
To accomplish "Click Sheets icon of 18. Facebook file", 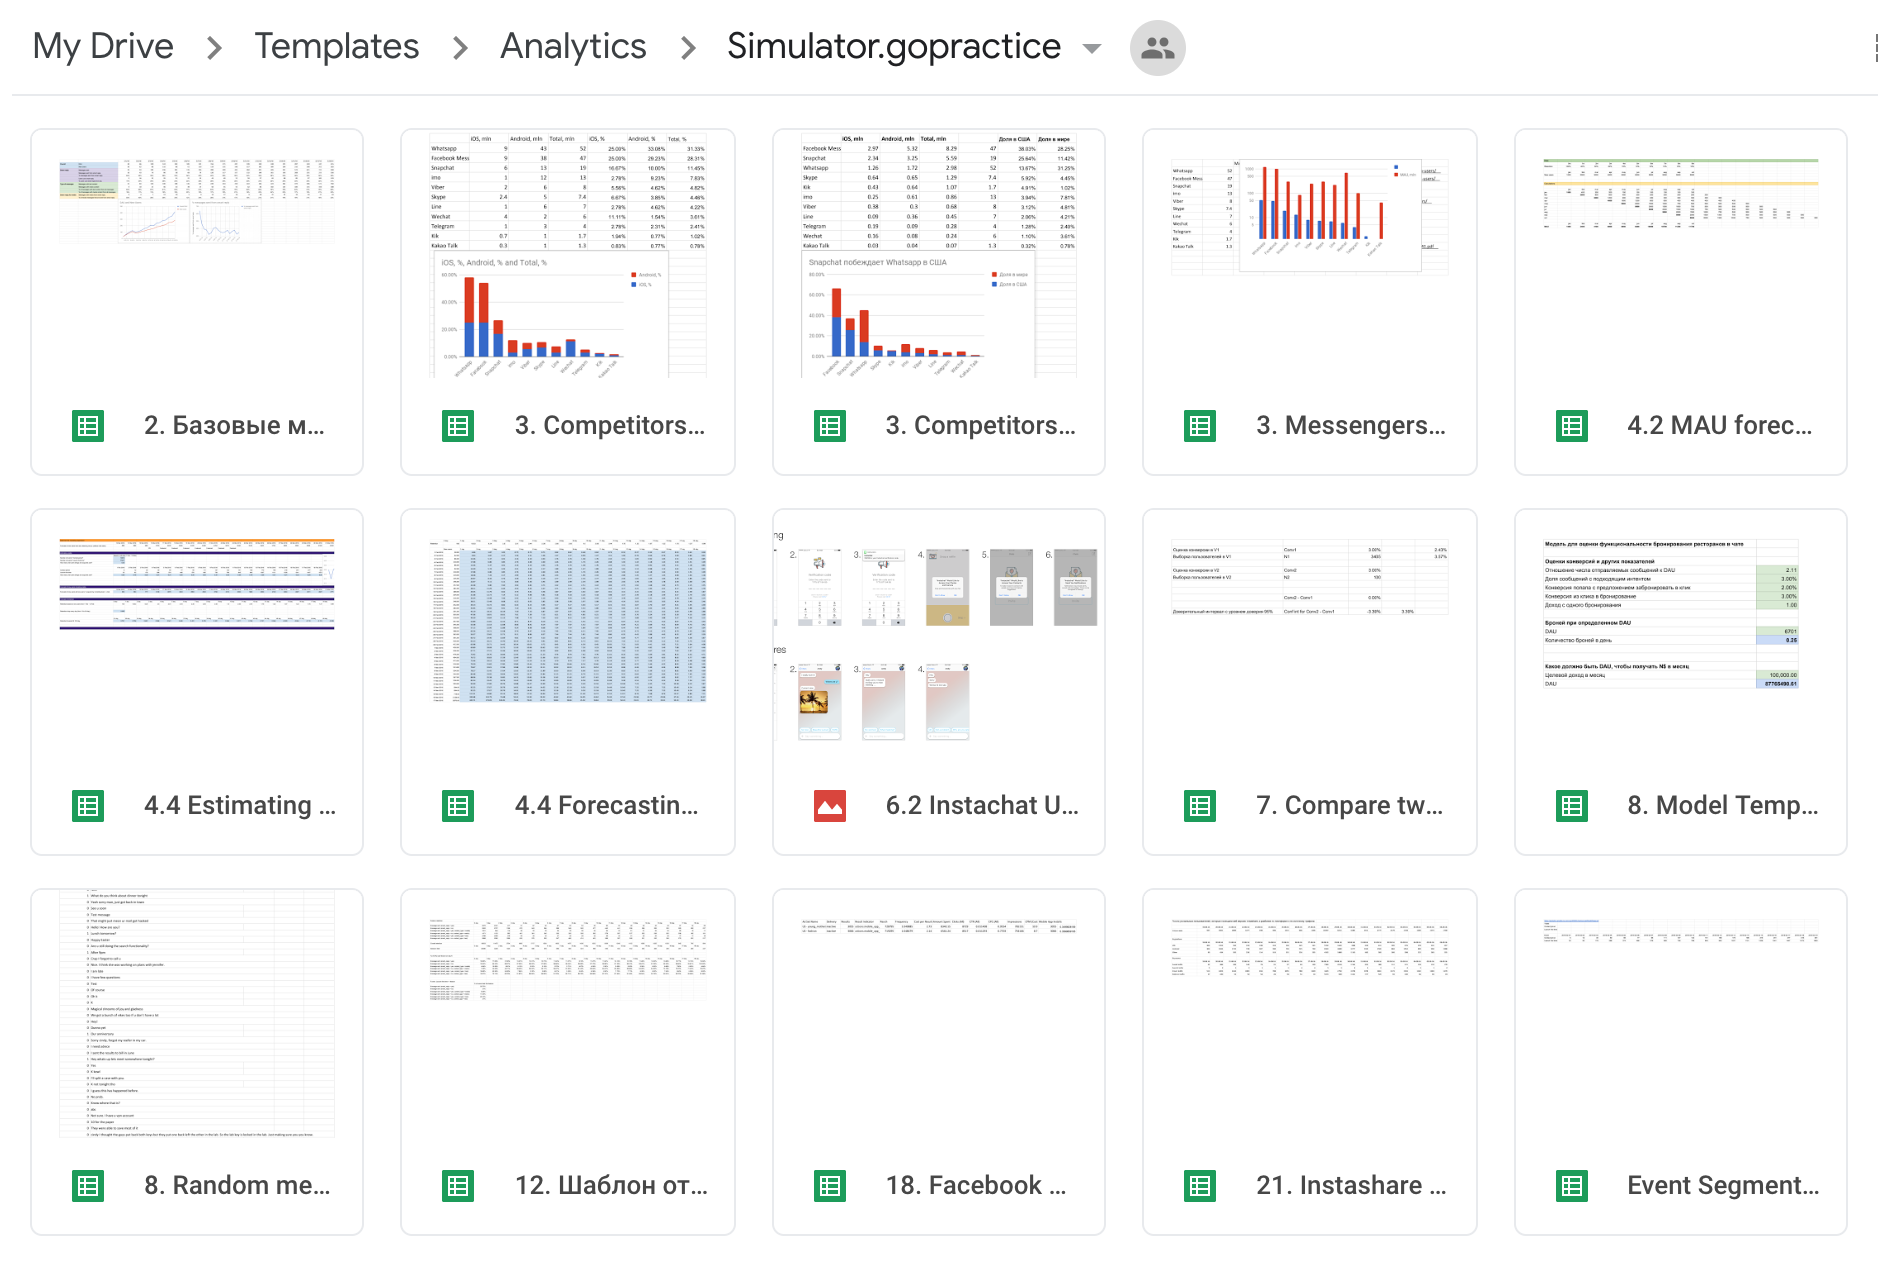I will (830, 1186).
